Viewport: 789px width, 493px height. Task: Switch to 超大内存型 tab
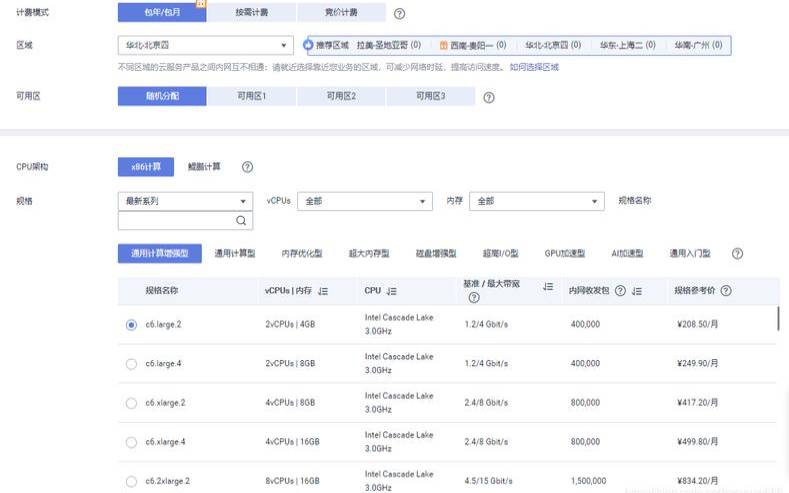tap(369, 254)
